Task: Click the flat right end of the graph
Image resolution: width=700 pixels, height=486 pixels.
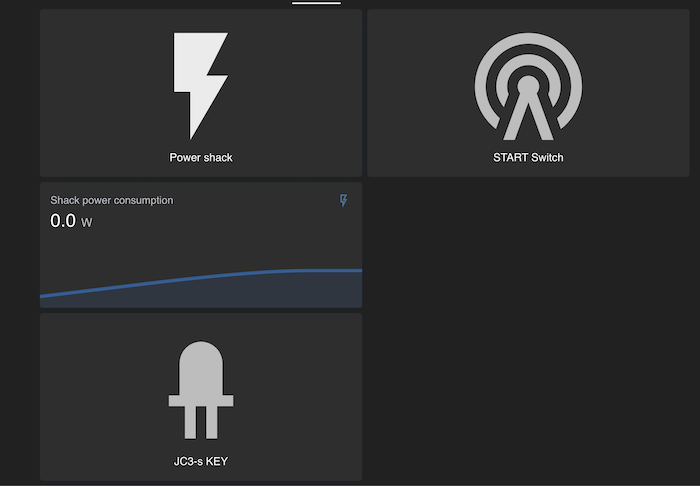Action: [340, 270]
